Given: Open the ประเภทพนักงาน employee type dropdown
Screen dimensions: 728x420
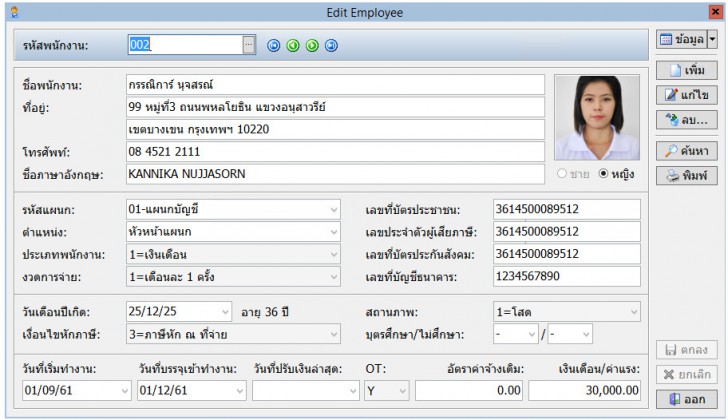Looking at the screenshot, I should point(333,254).
